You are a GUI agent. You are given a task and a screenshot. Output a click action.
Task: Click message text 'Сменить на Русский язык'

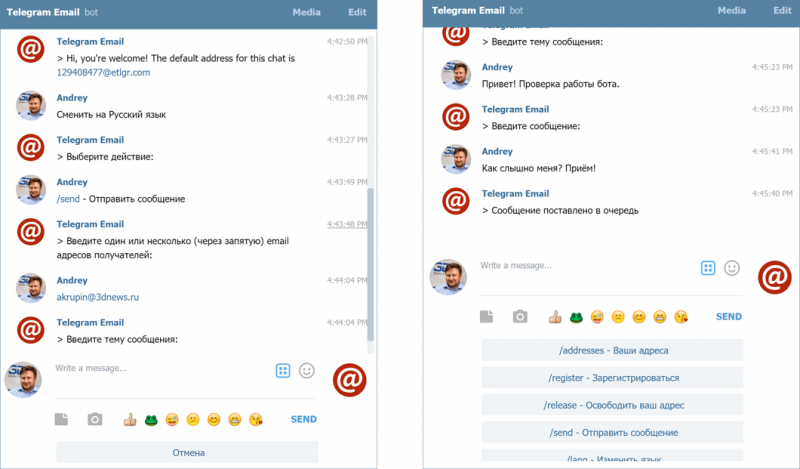pos(111,115)
